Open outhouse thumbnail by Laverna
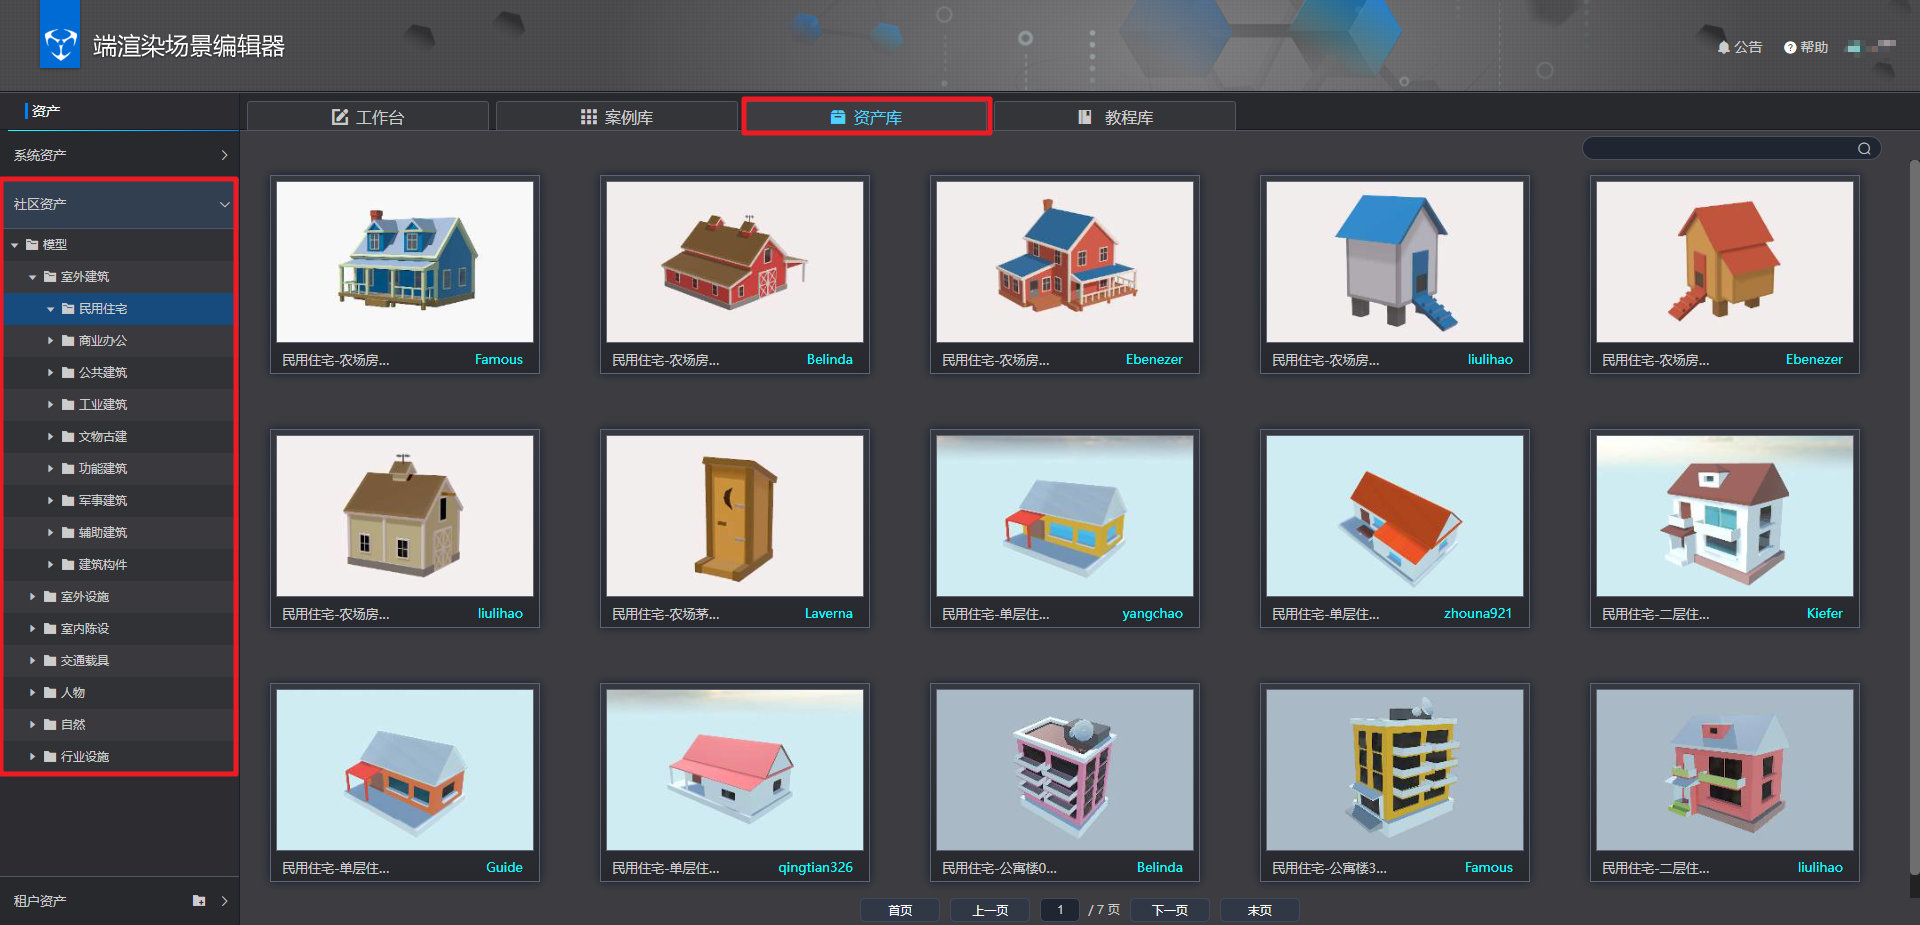Image resolution: width=1920 pixels, height=925 pixels. click(x=735, y=516)
